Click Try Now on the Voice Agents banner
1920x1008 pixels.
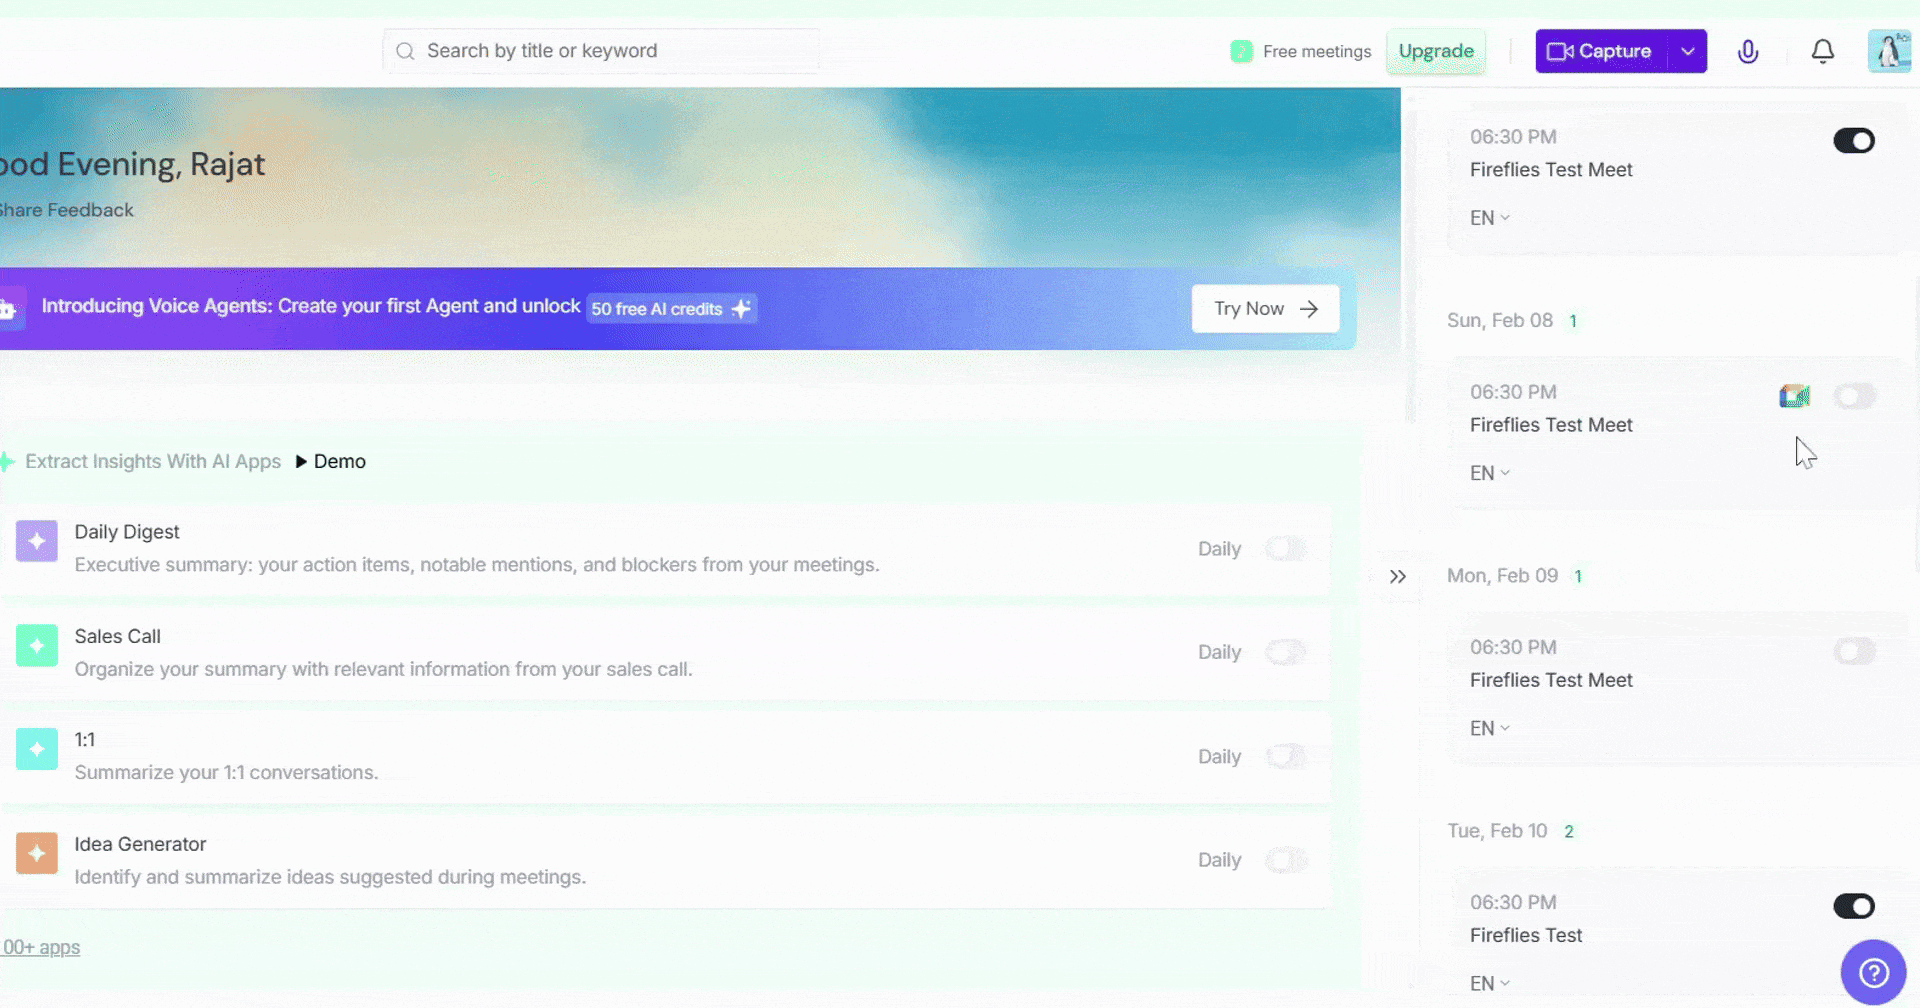point(1264,308)
